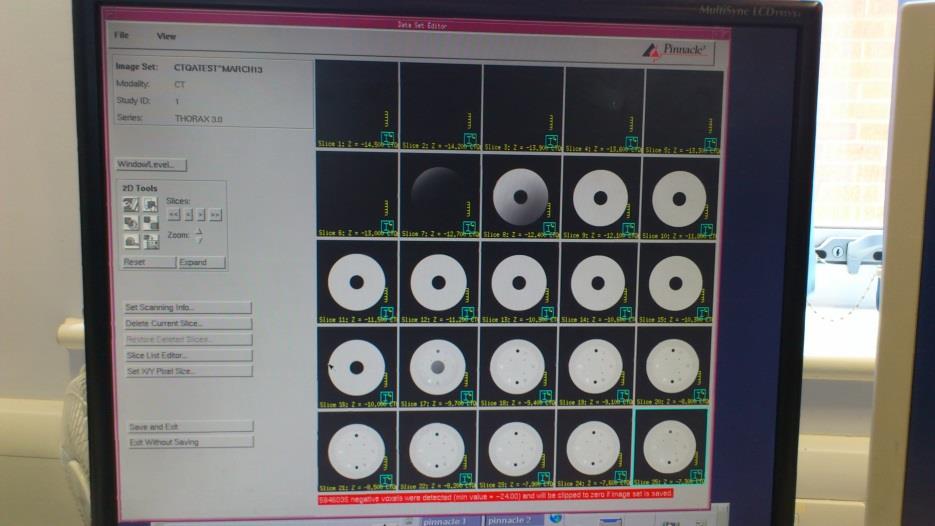Screen dimensions: 935x526
Task: Select the Slice 23 thumbnail
Action: coord(515,448)
